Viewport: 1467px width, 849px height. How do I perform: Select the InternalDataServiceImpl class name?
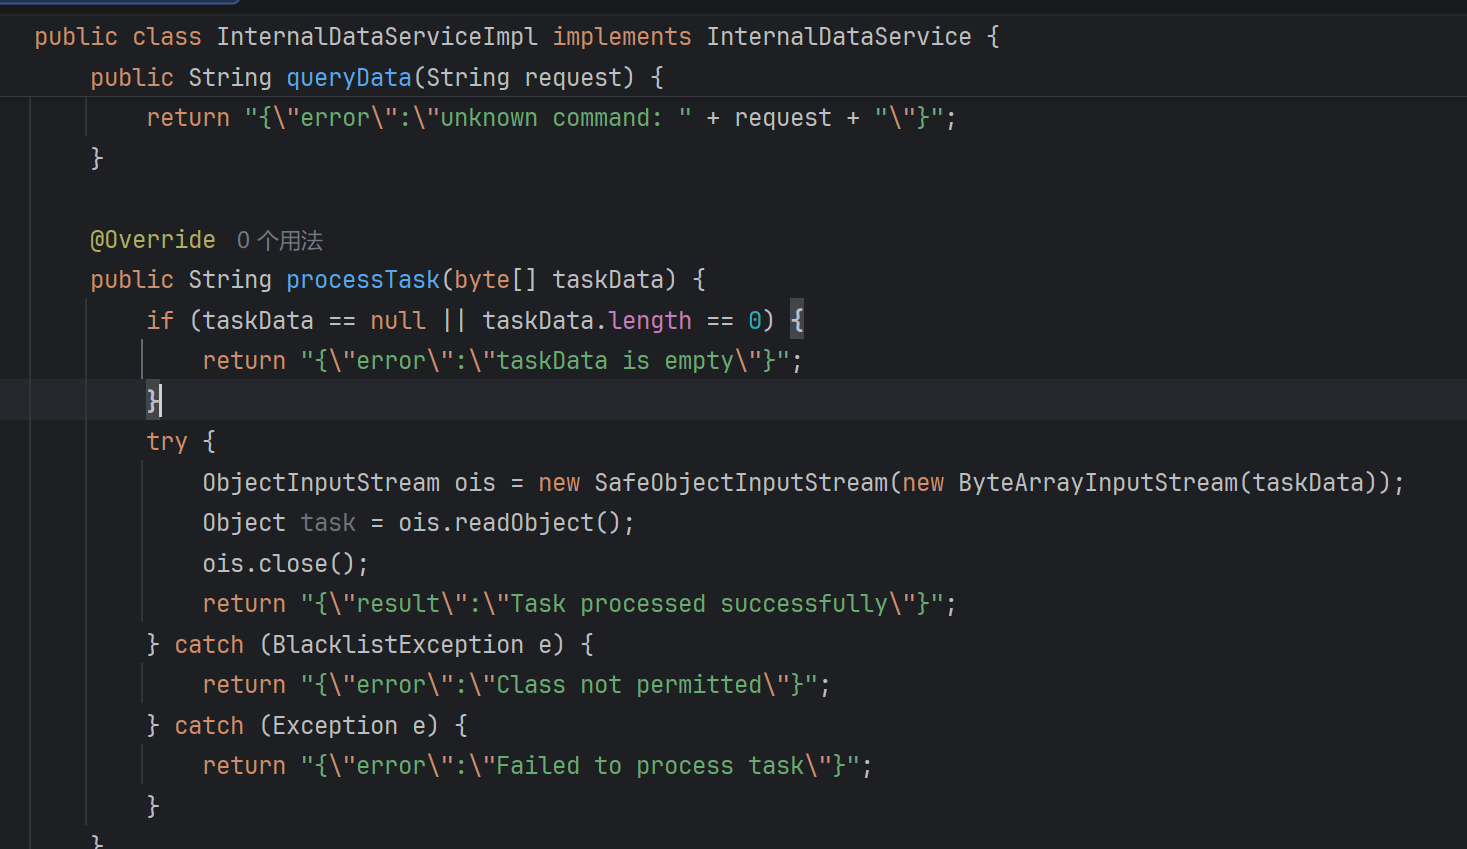pyautogui.click(x=377, y=37)
